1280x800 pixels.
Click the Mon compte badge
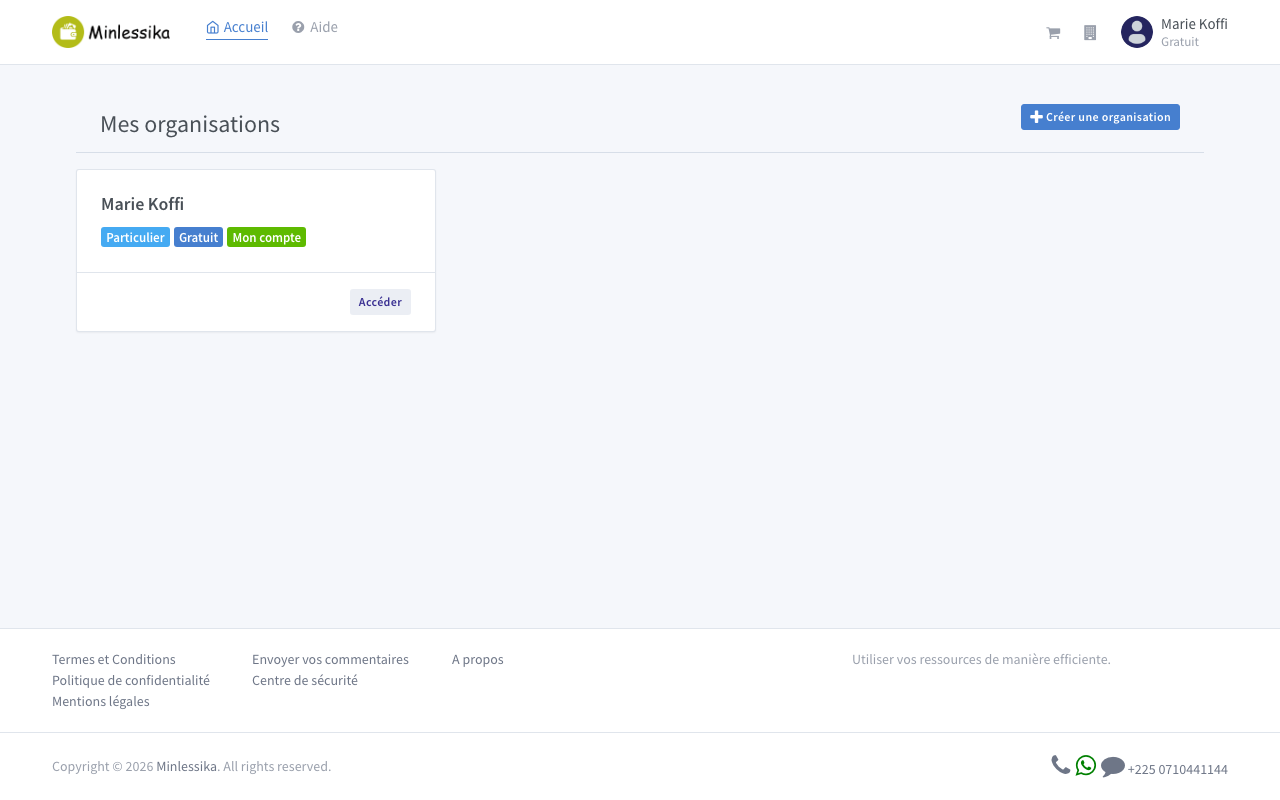pos(266,237)
